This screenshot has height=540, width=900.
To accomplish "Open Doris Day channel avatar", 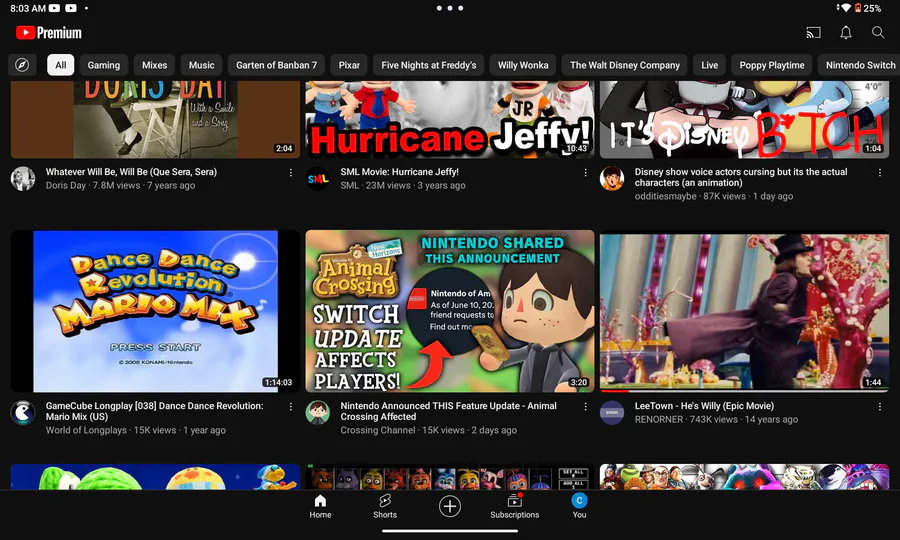I will coord(23,178).
